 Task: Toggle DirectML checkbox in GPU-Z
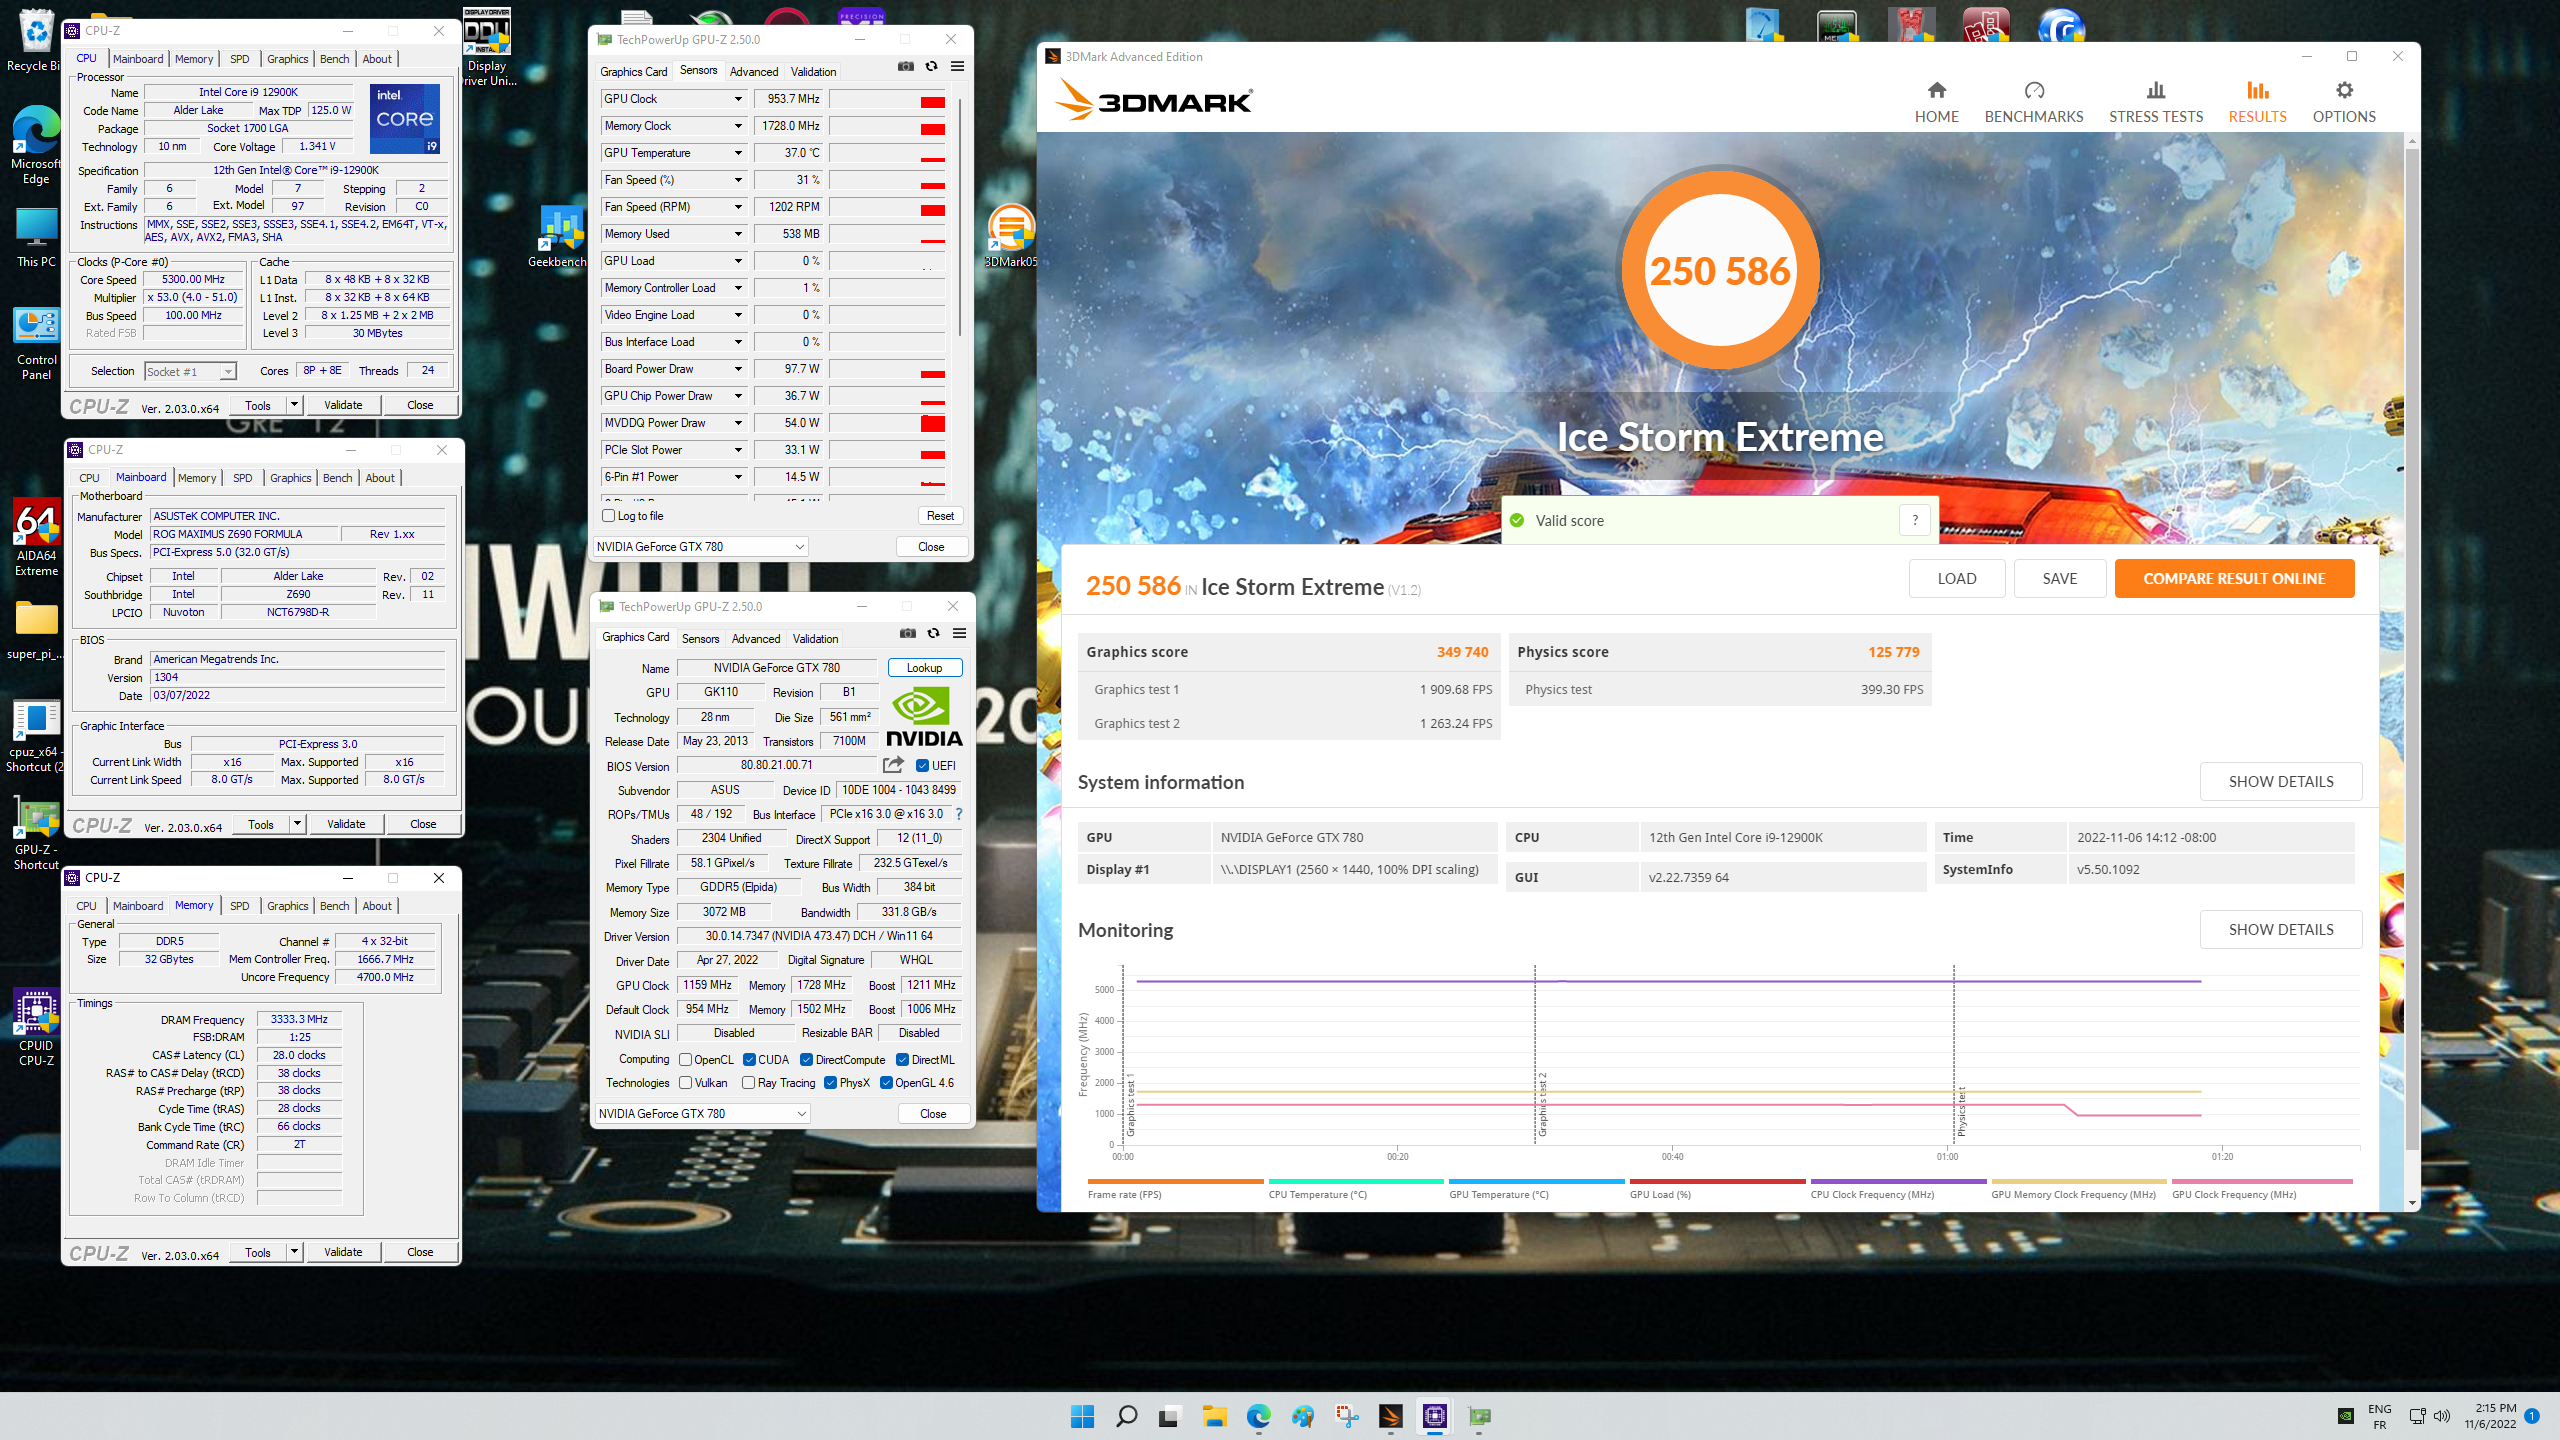[x=902, y=1060]
